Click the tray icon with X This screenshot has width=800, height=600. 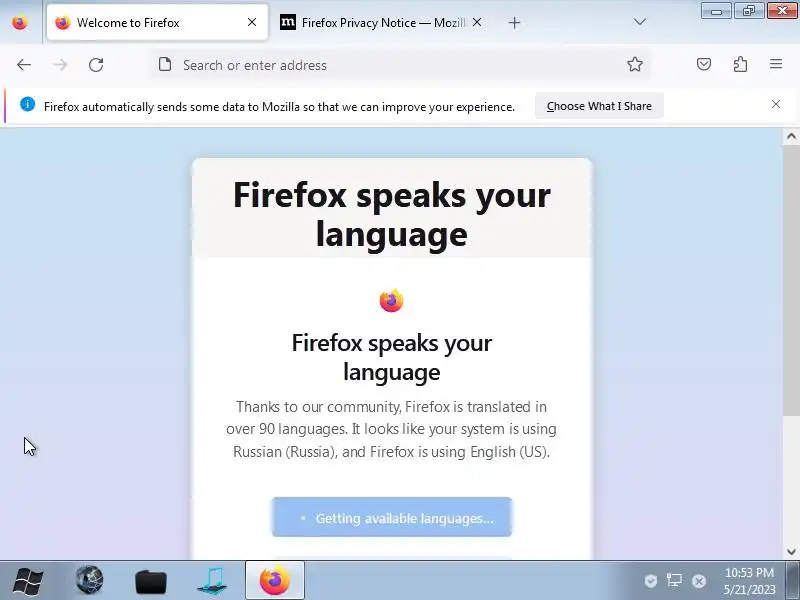(699, 581)
